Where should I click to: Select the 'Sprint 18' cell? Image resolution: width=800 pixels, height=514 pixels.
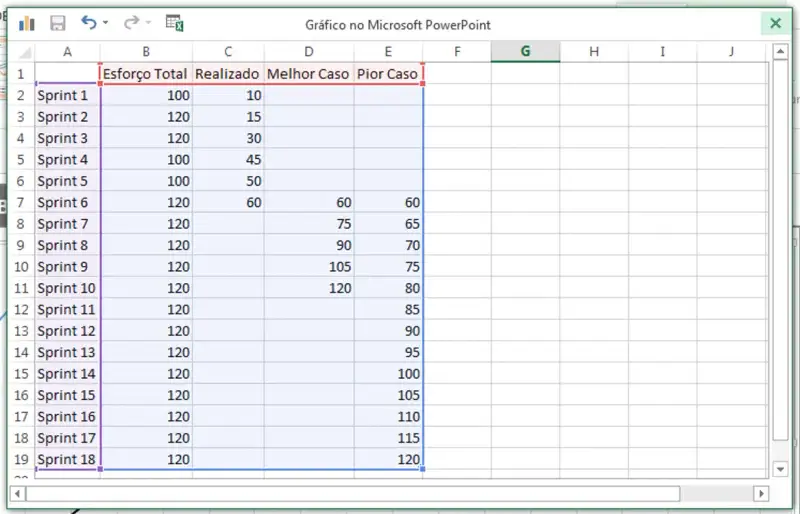tap(67, 459)
